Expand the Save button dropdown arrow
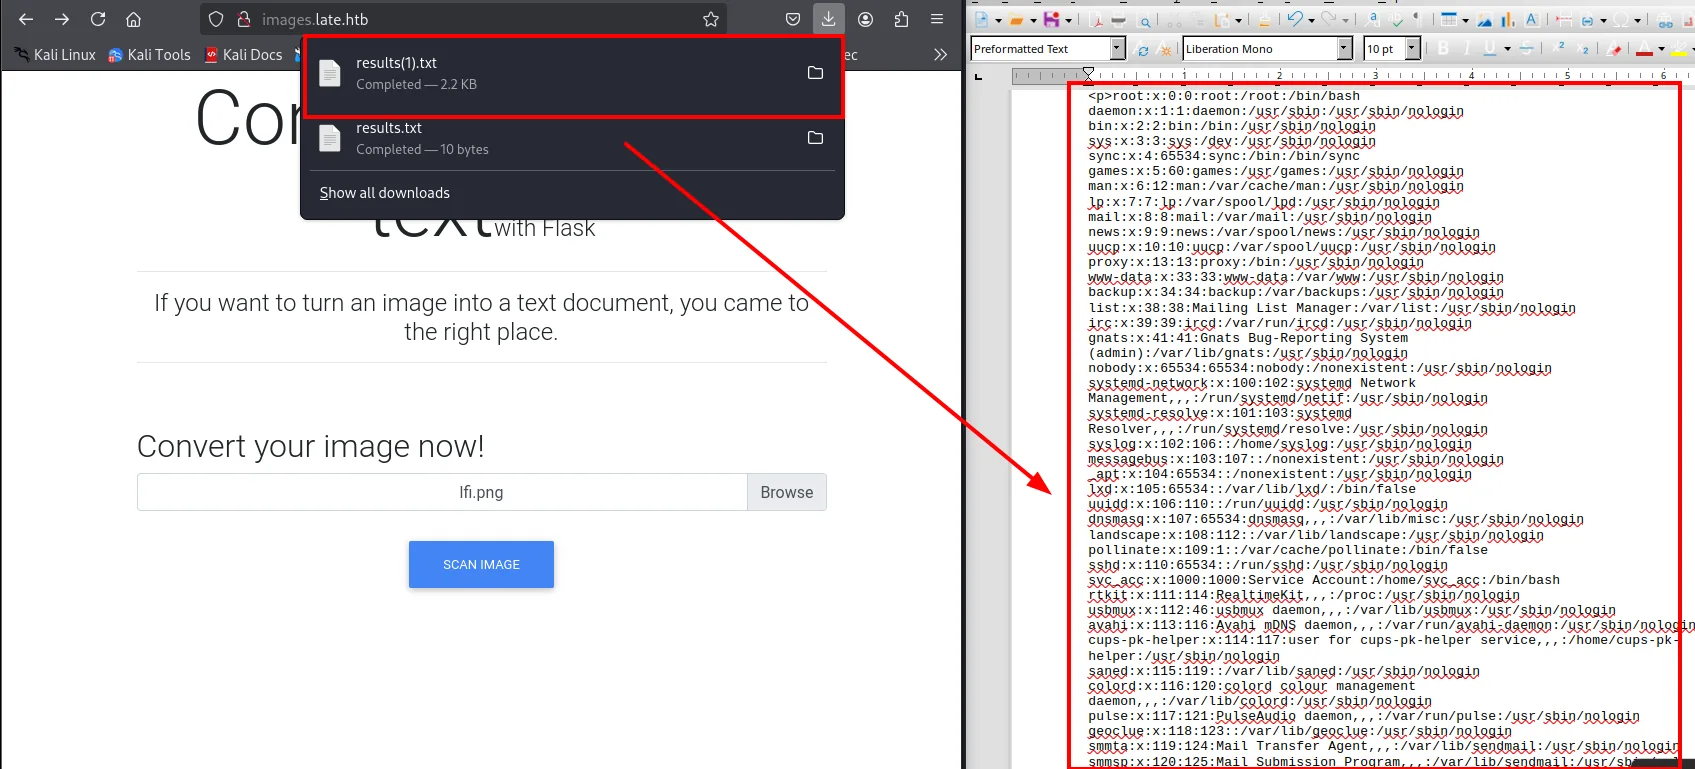This screenshot has height=769, width=1695. pyautogui.click(x=1068, y=20)
